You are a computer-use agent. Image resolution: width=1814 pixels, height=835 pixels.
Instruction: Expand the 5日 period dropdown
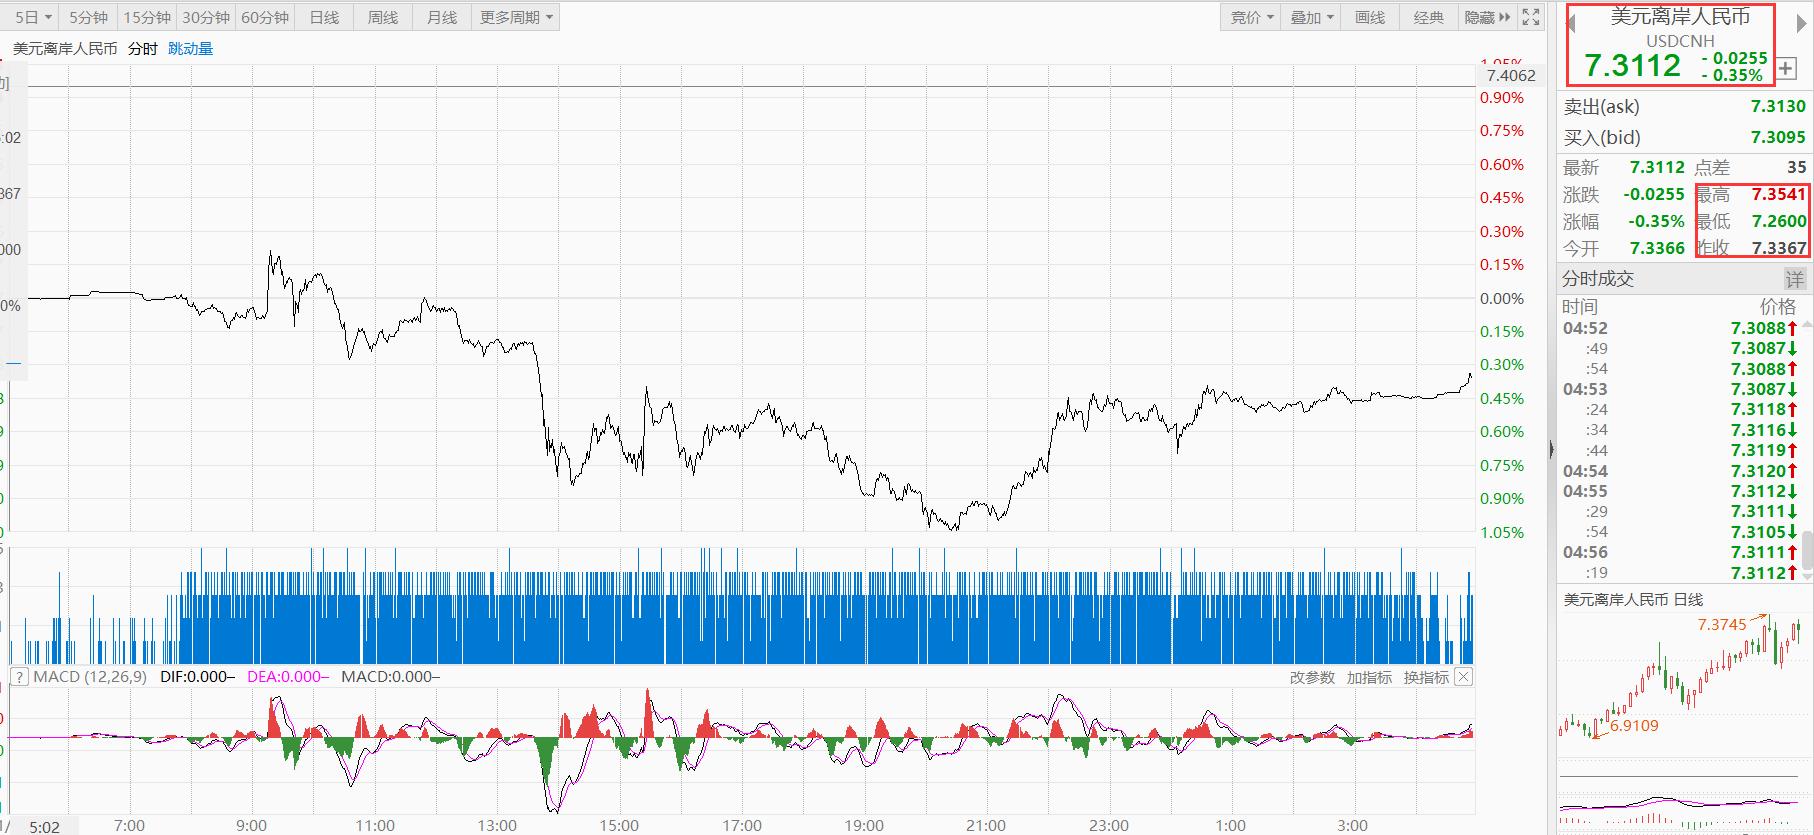click(x=34, y=17)
